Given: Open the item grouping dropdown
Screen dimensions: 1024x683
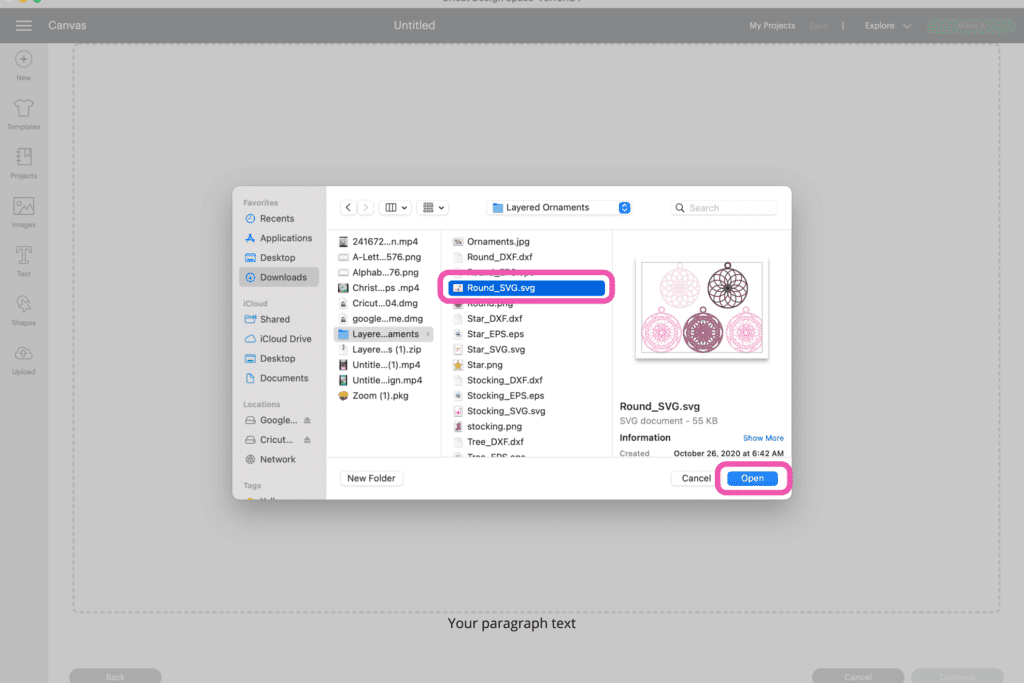Looking at the screenshot, I should (x=433, y=208).
